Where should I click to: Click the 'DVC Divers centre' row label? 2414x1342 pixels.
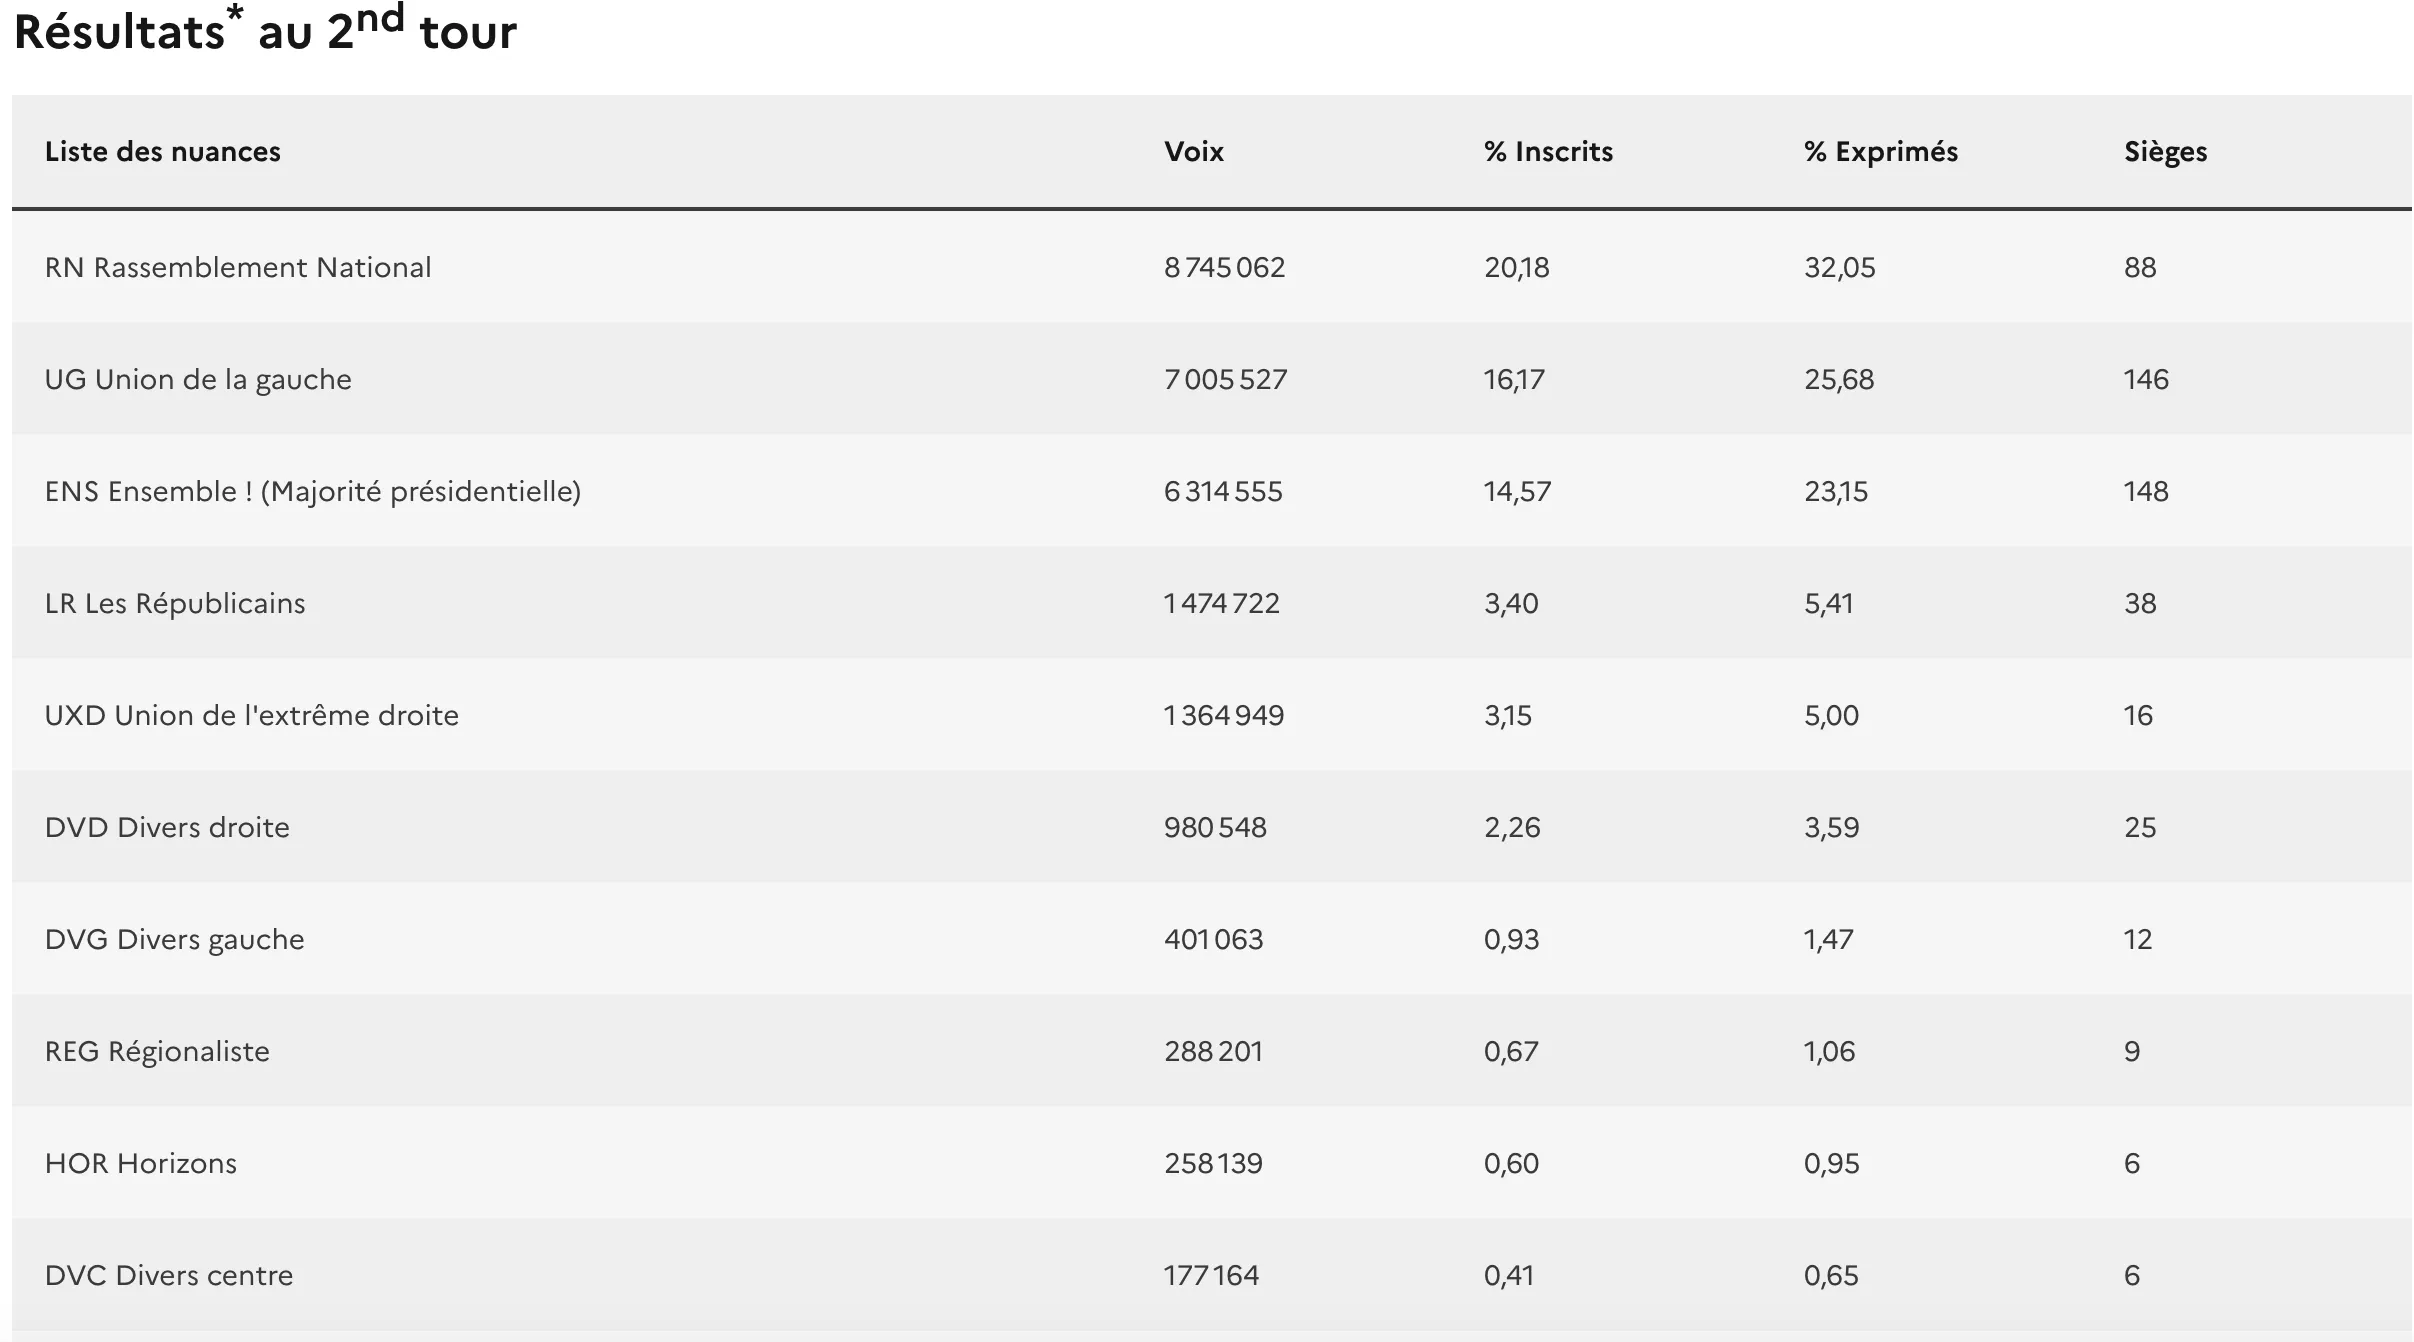pyautogui.click(x=168, y=1276)
